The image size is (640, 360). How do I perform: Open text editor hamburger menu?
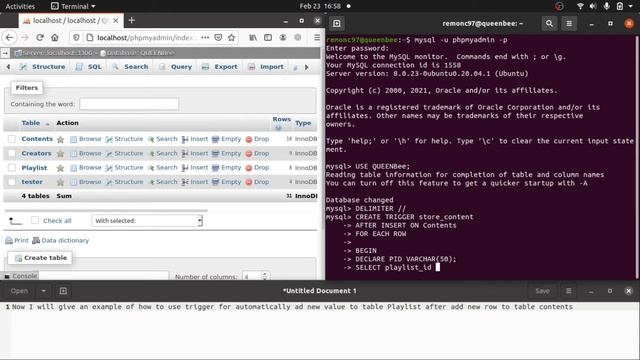pyautogui.click(x=569, y=291)
